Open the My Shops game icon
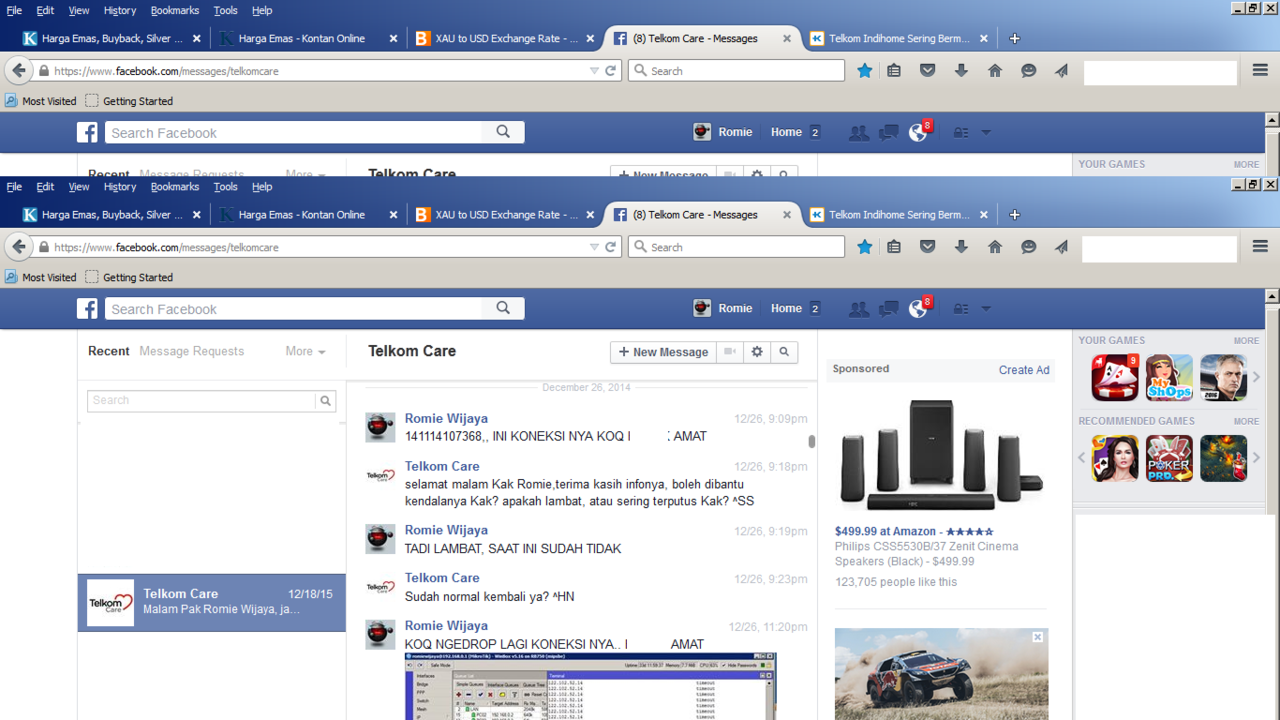Image resolution: width=1280 pixels, height=720 pixels. (1169, 377)
